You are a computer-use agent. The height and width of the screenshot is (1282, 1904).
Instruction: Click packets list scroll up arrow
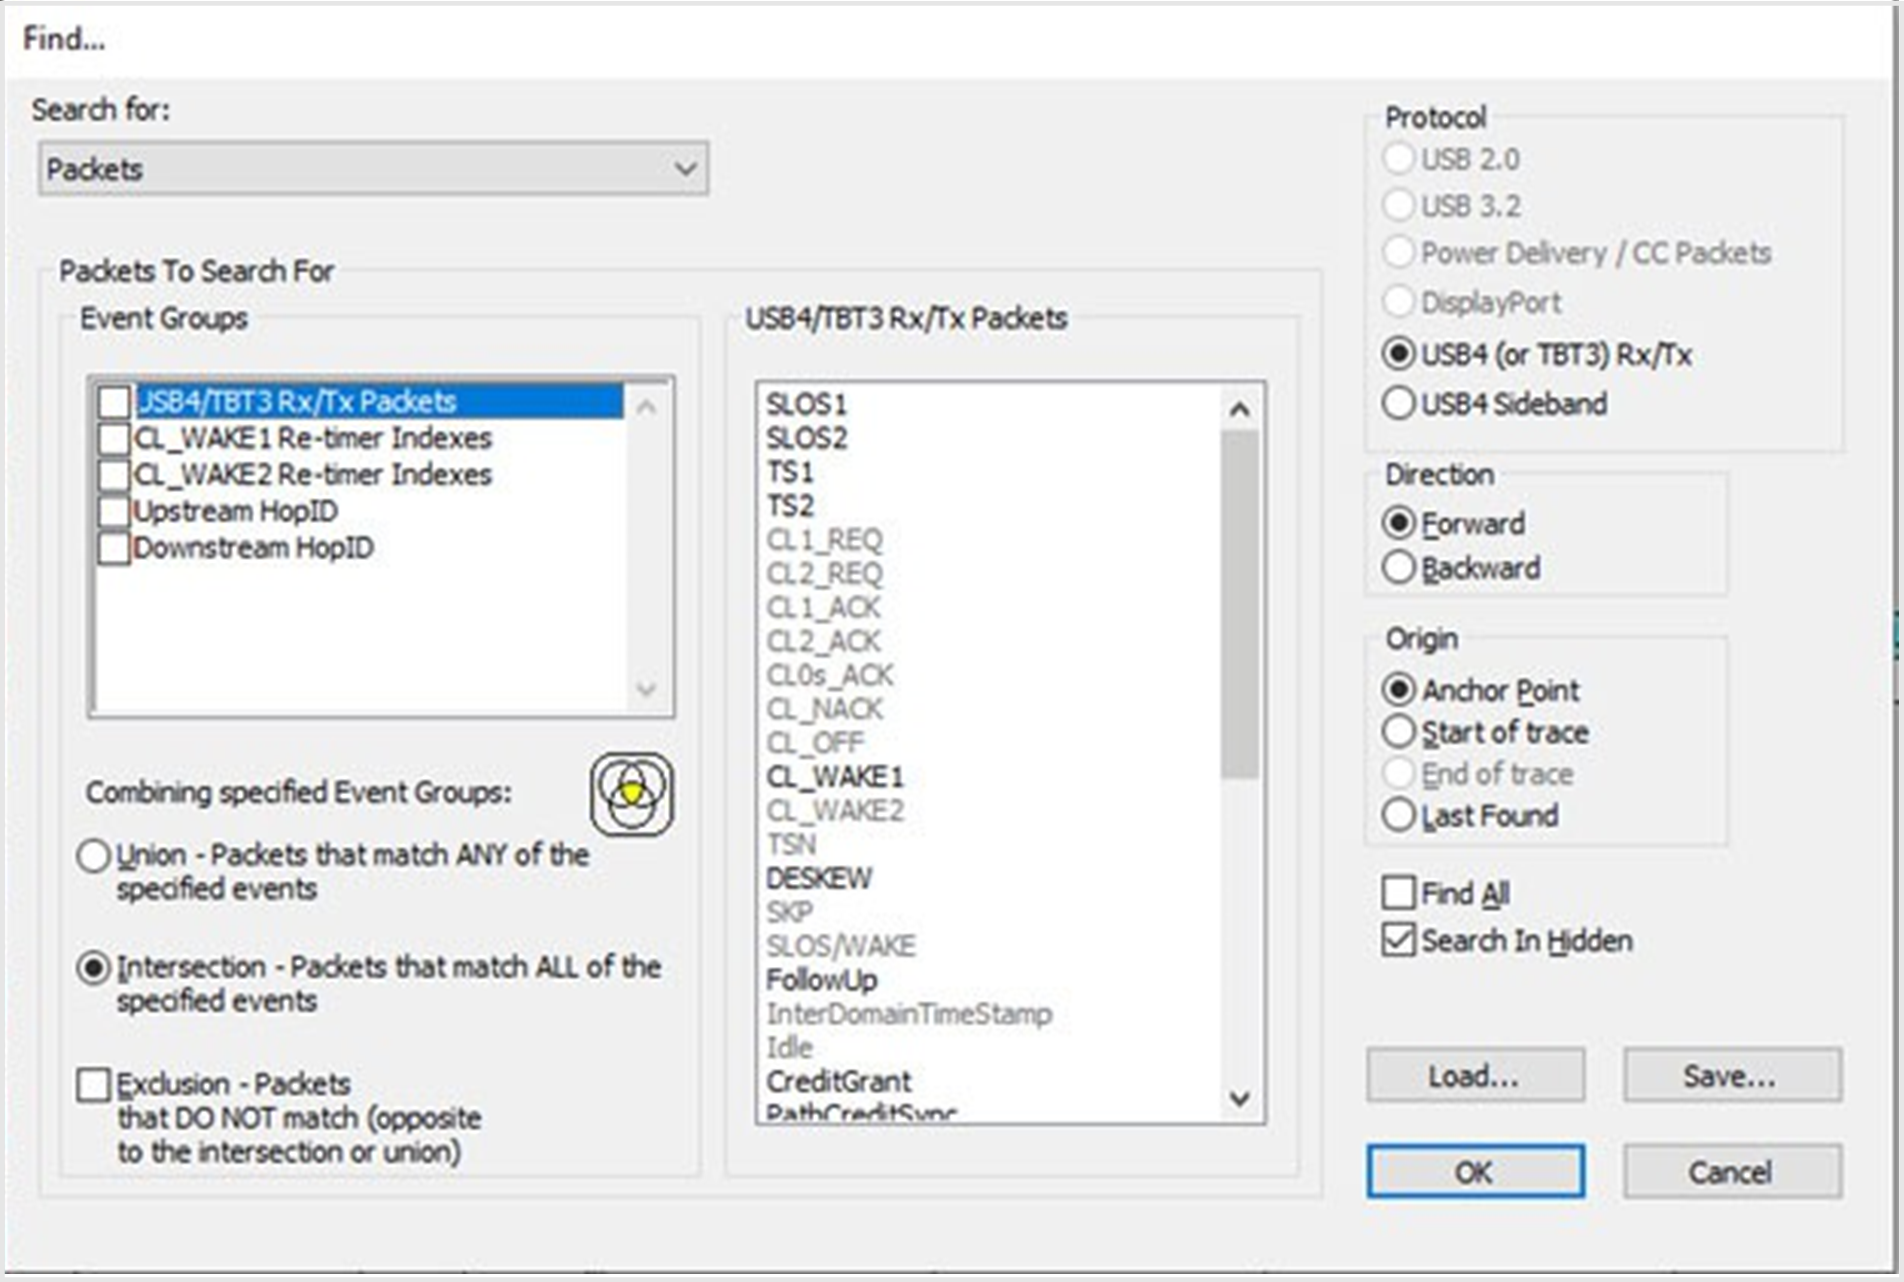coord(1239,408)
